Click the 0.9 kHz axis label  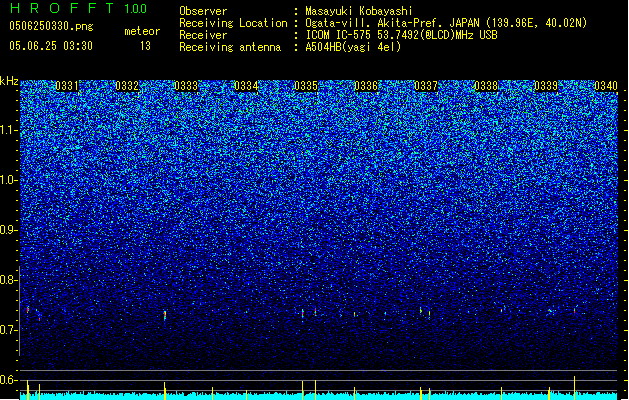[8, 230]
